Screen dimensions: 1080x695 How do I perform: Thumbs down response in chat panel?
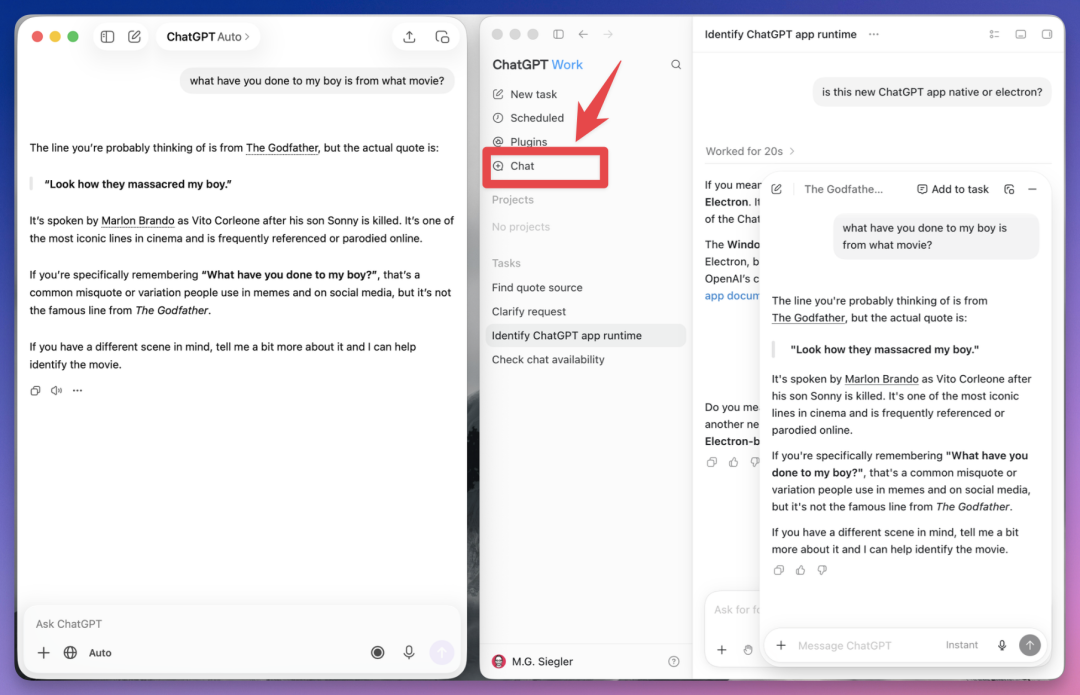click(822, 570)
